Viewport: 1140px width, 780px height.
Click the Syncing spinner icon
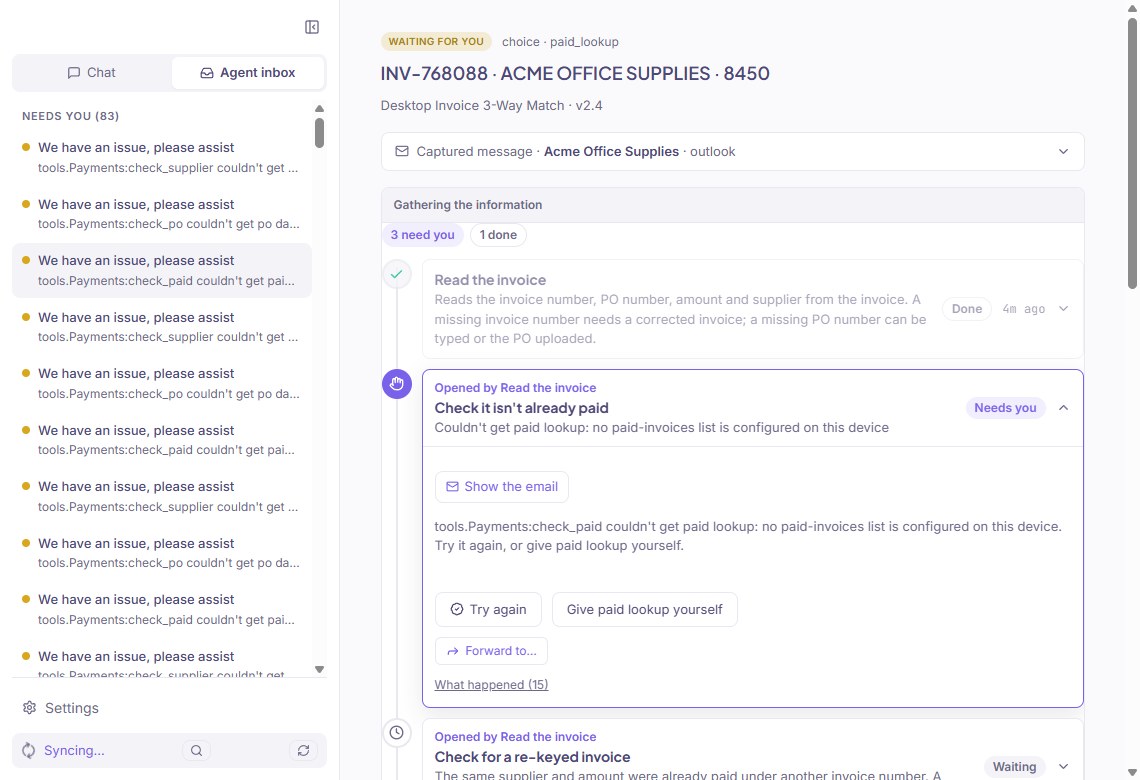(x=28, y=750)
